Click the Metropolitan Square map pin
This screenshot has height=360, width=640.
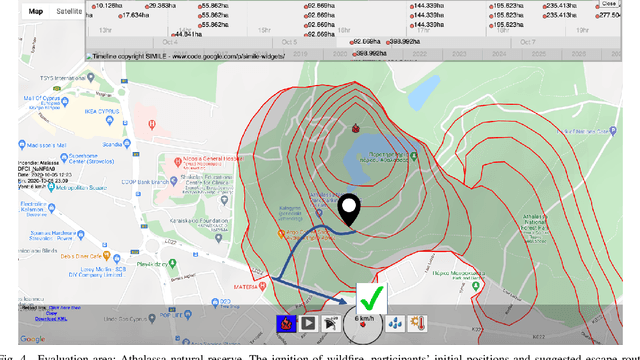point(51,187)
